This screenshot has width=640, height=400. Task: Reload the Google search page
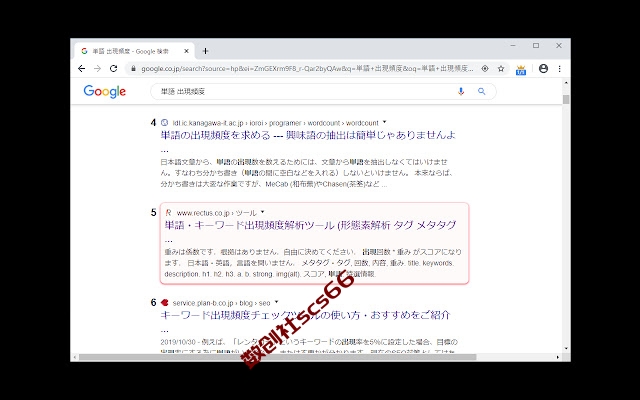pos(113,69)
